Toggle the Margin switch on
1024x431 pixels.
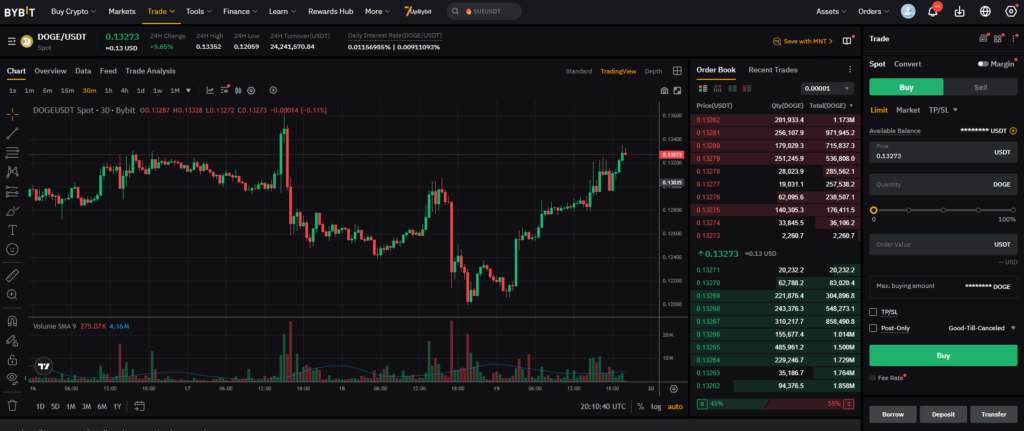click(x=984, y=64)
